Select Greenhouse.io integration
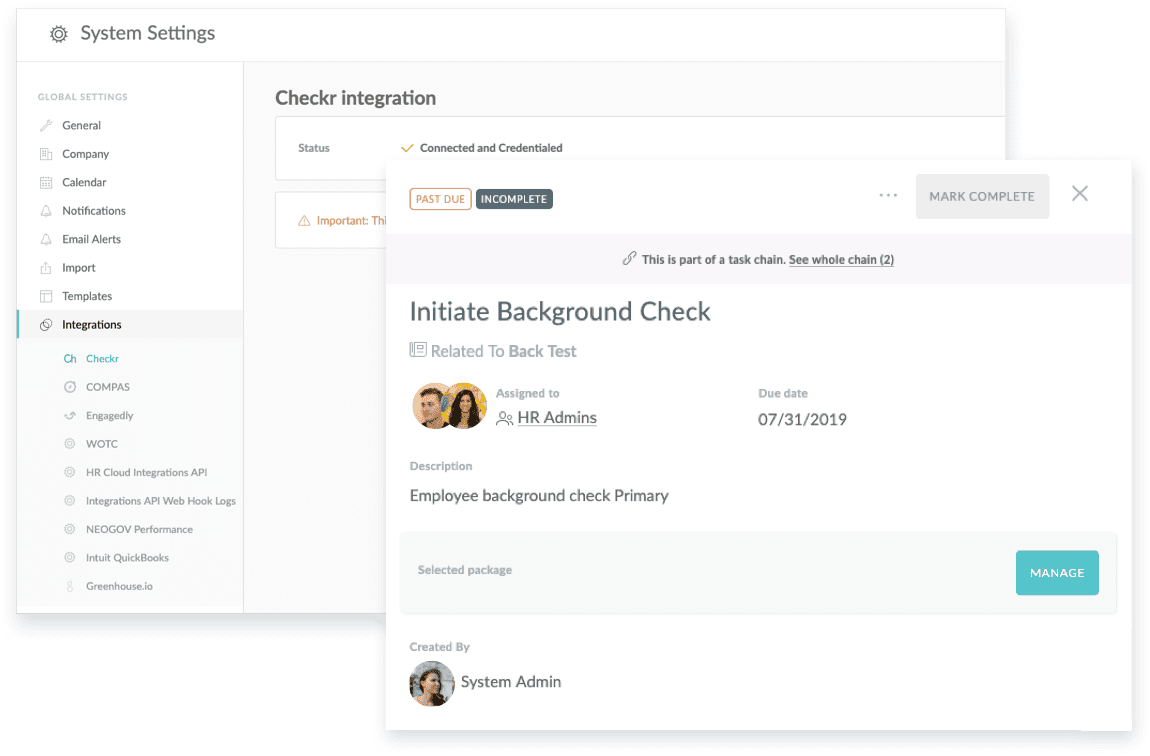Viewport: 1150px width, 756px height. pos(120,586)
